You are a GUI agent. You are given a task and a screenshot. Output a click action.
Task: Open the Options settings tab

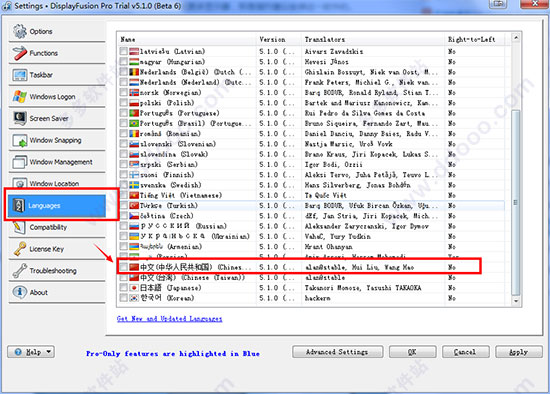coord(57,31)
